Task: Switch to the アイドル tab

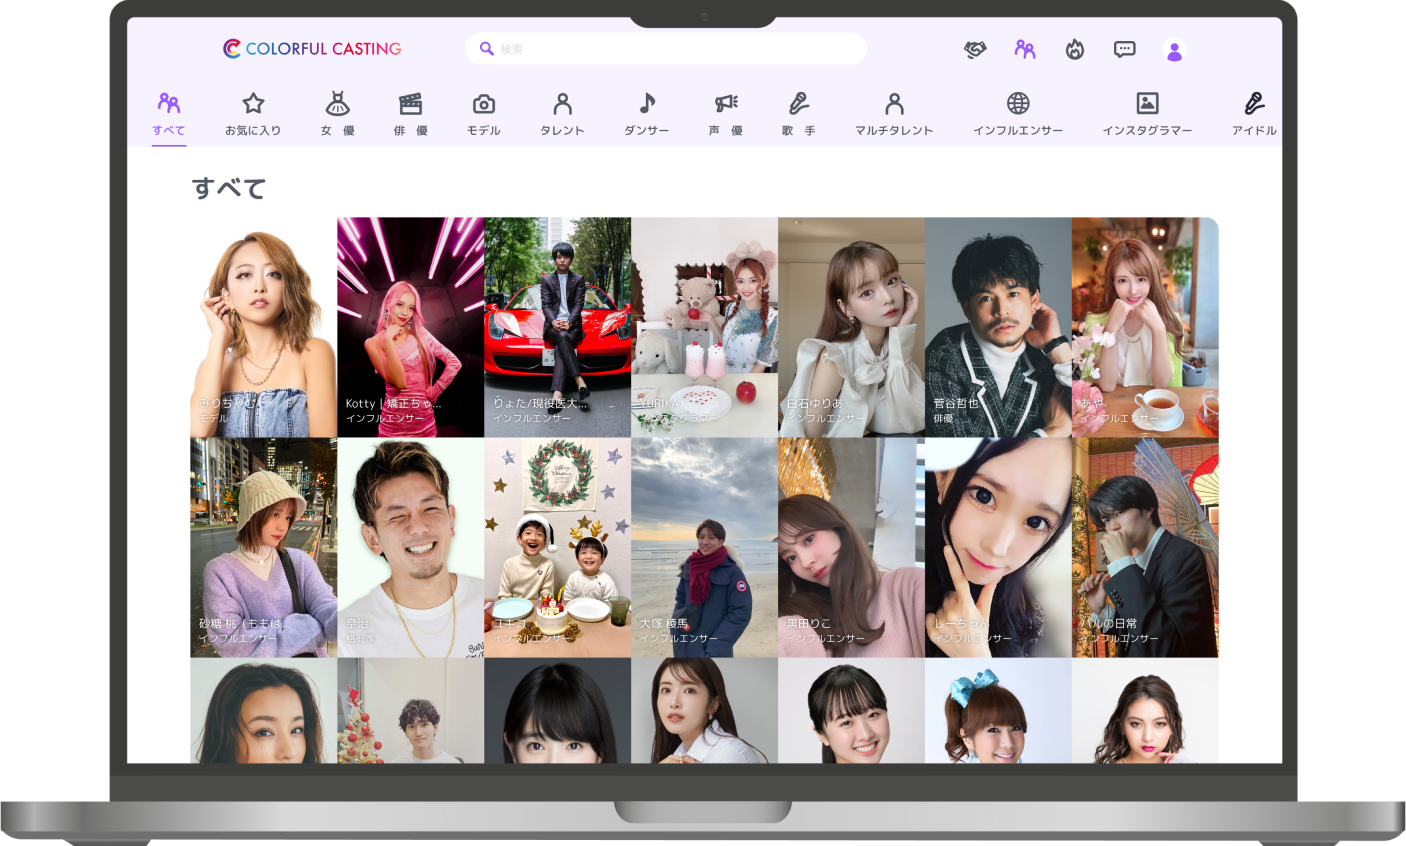Action: pyautogui.click(x=1254, y=115)
